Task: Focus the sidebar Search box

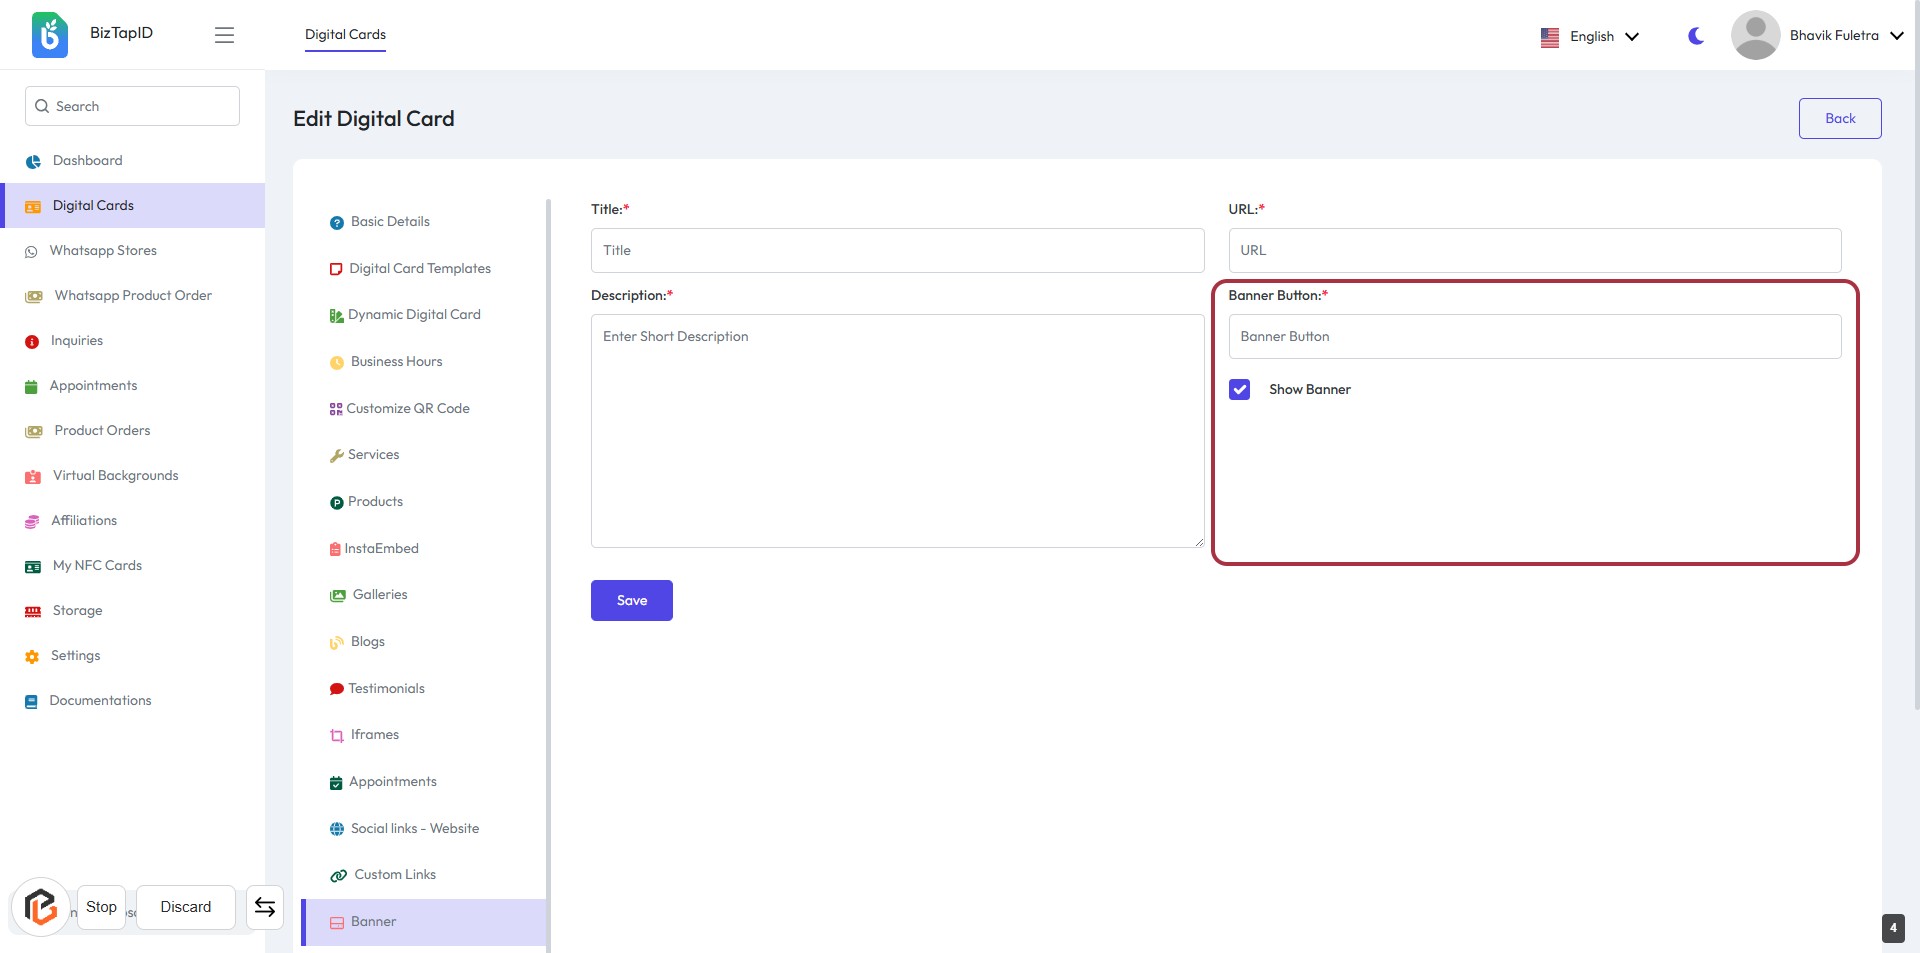Action: (x=132, y=106)
